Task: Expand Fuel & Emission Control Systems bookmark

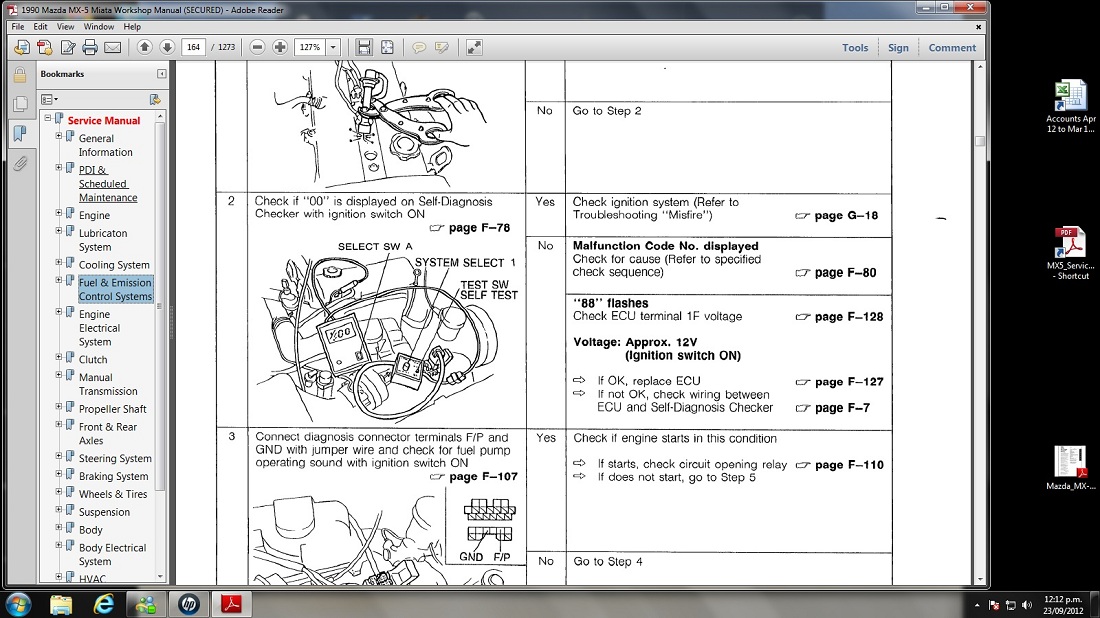Action: point(59,280)
